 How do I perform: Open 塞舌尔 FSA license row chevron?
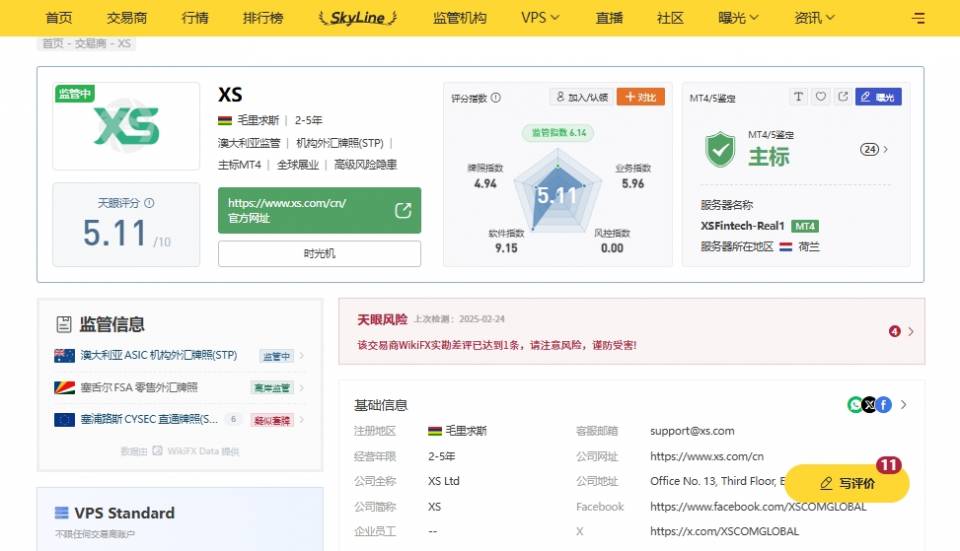301,387
